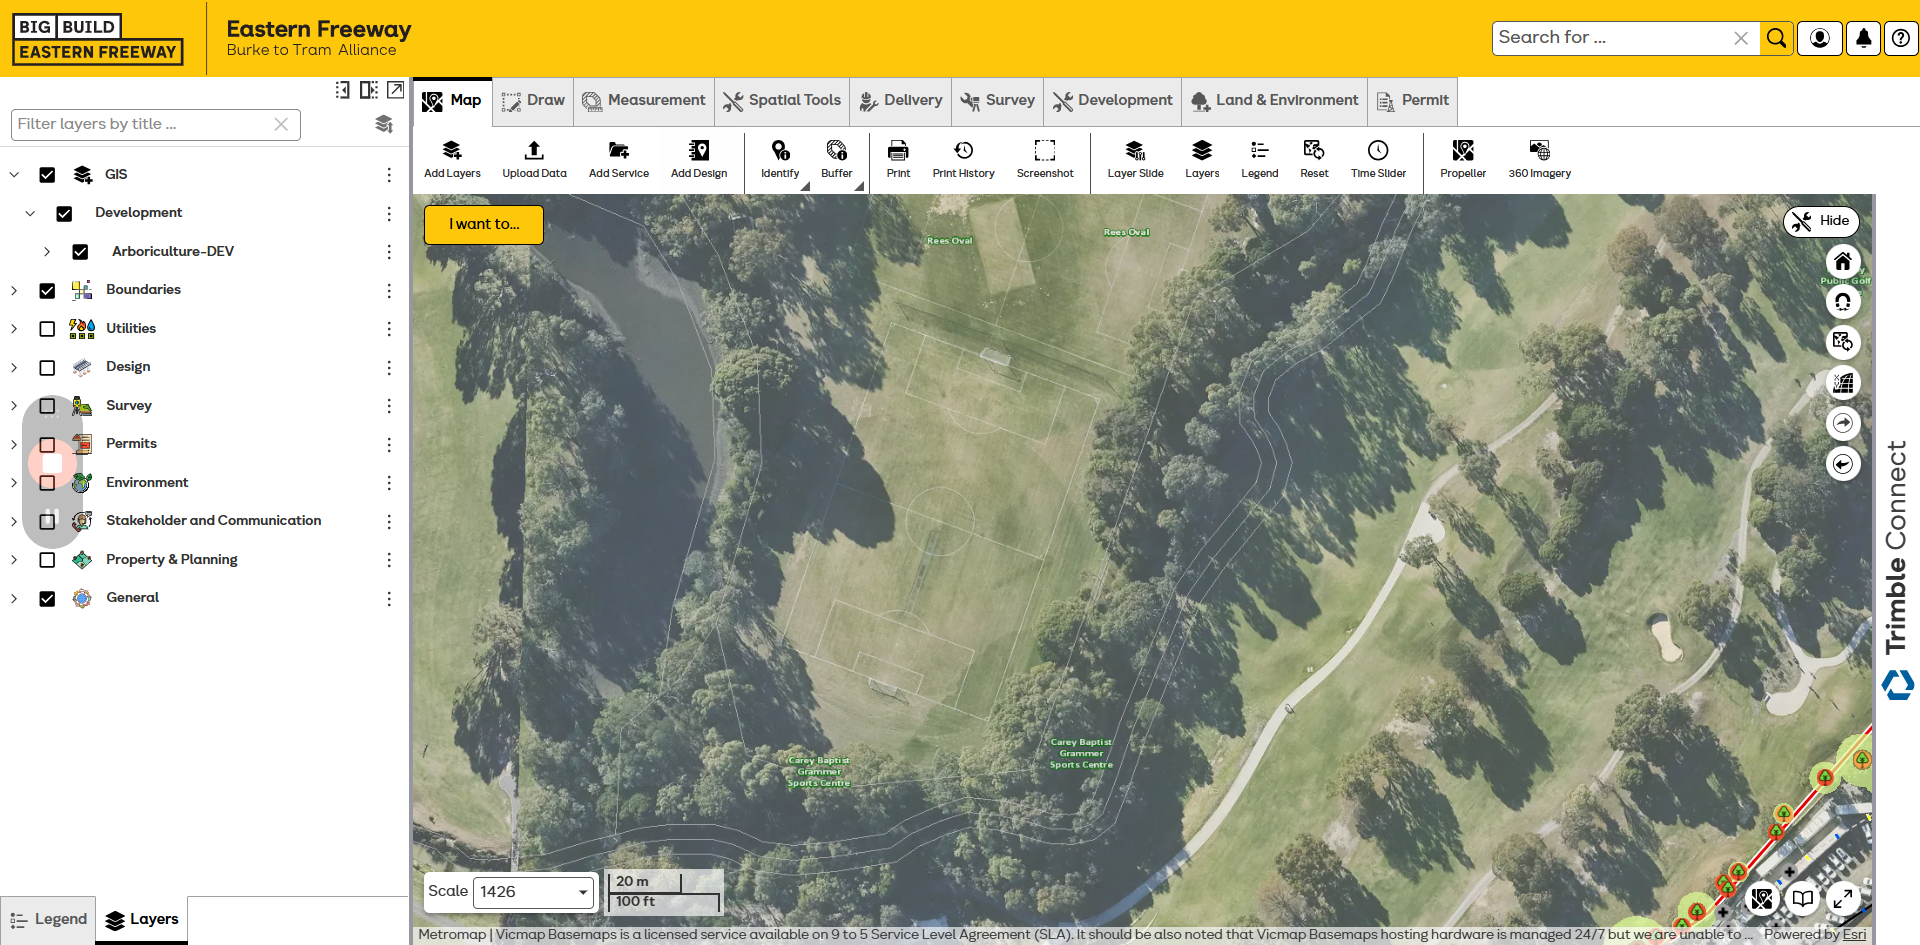1920x945 pixels.
Task: Open Print History
Action: (964, 159)
